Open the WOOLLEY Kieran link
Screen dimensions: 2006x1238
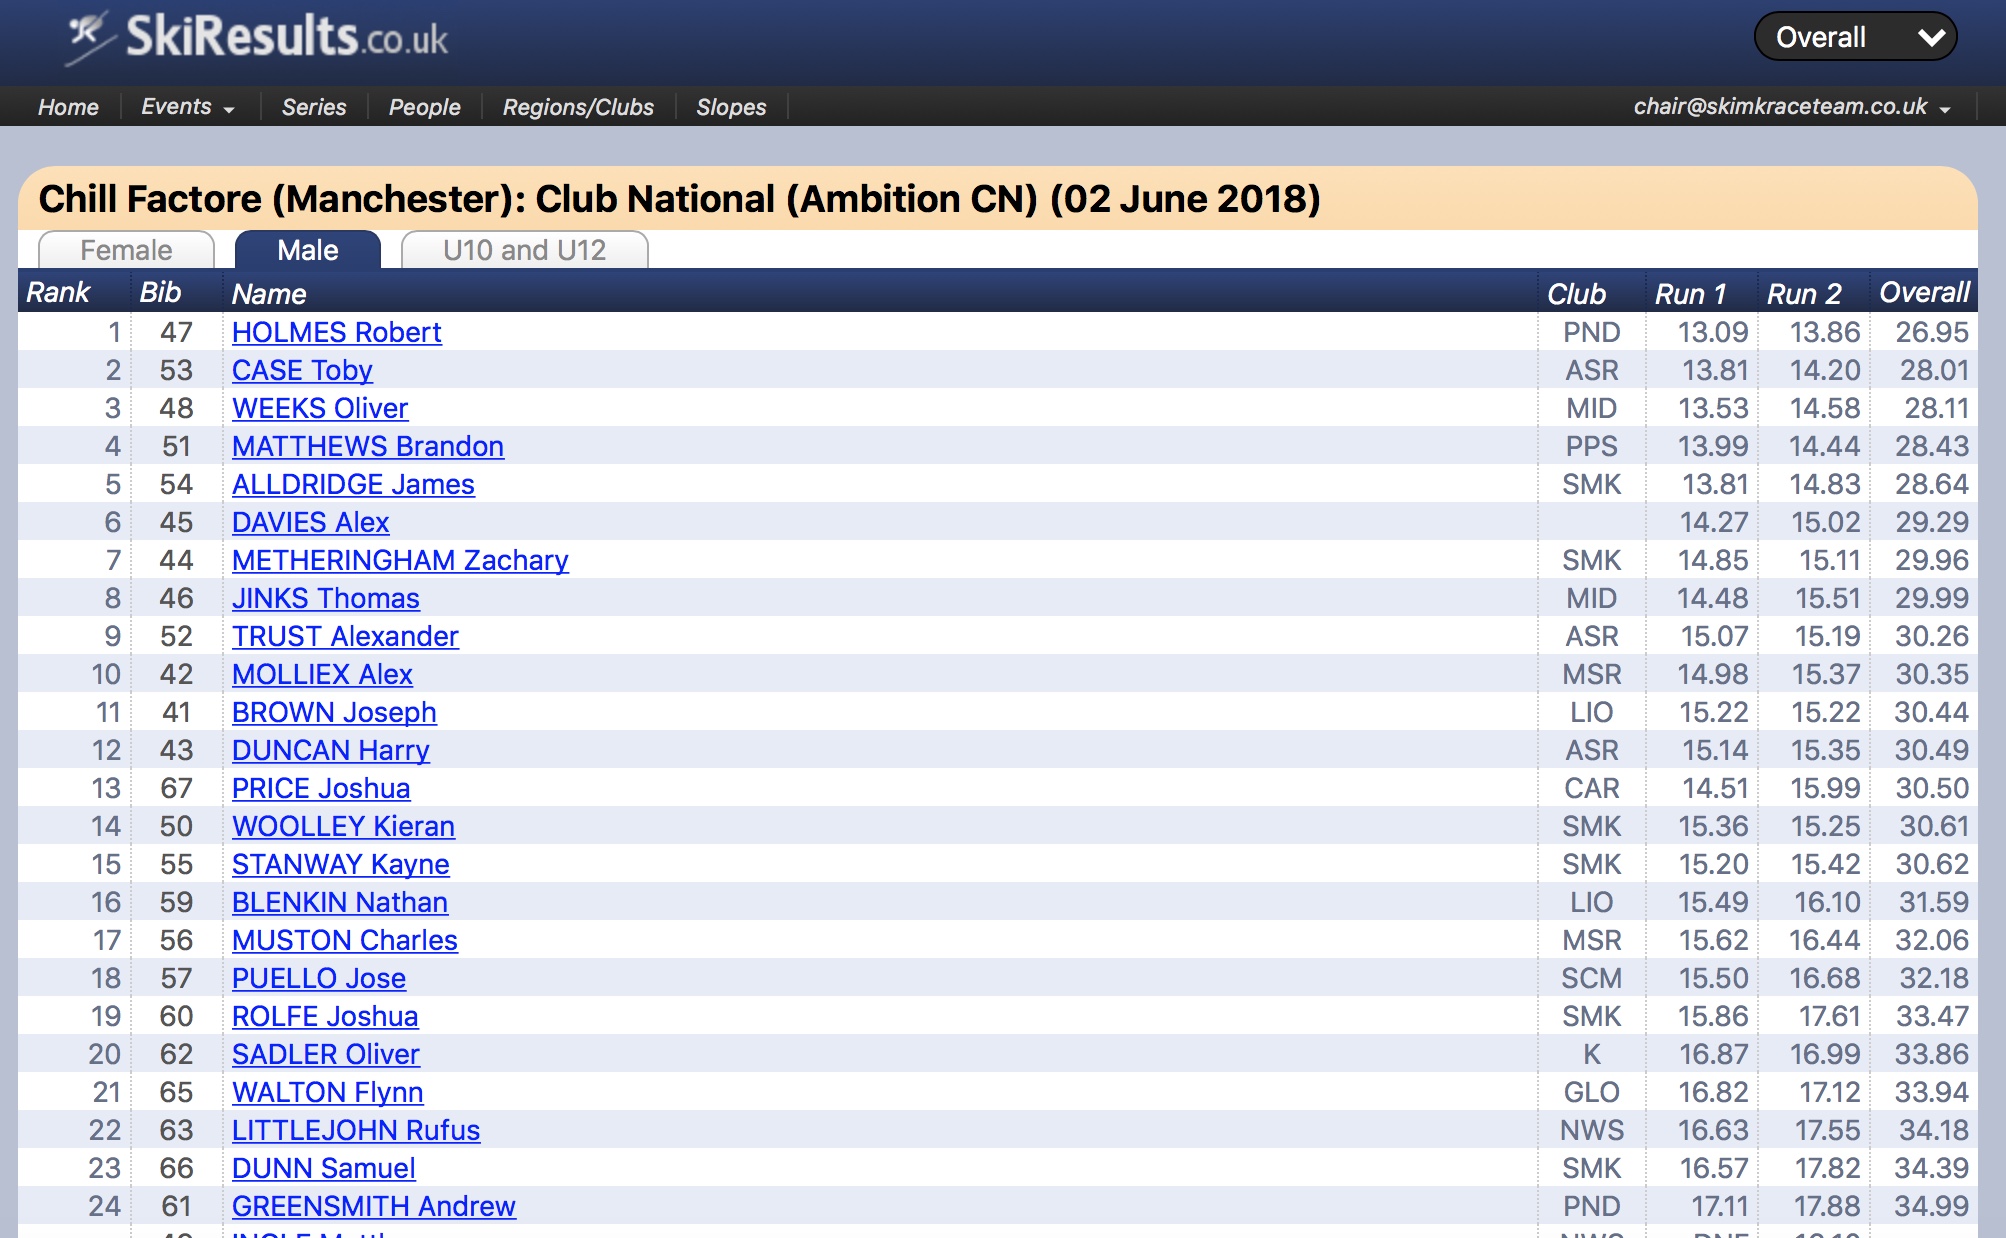tap(343, 826)
